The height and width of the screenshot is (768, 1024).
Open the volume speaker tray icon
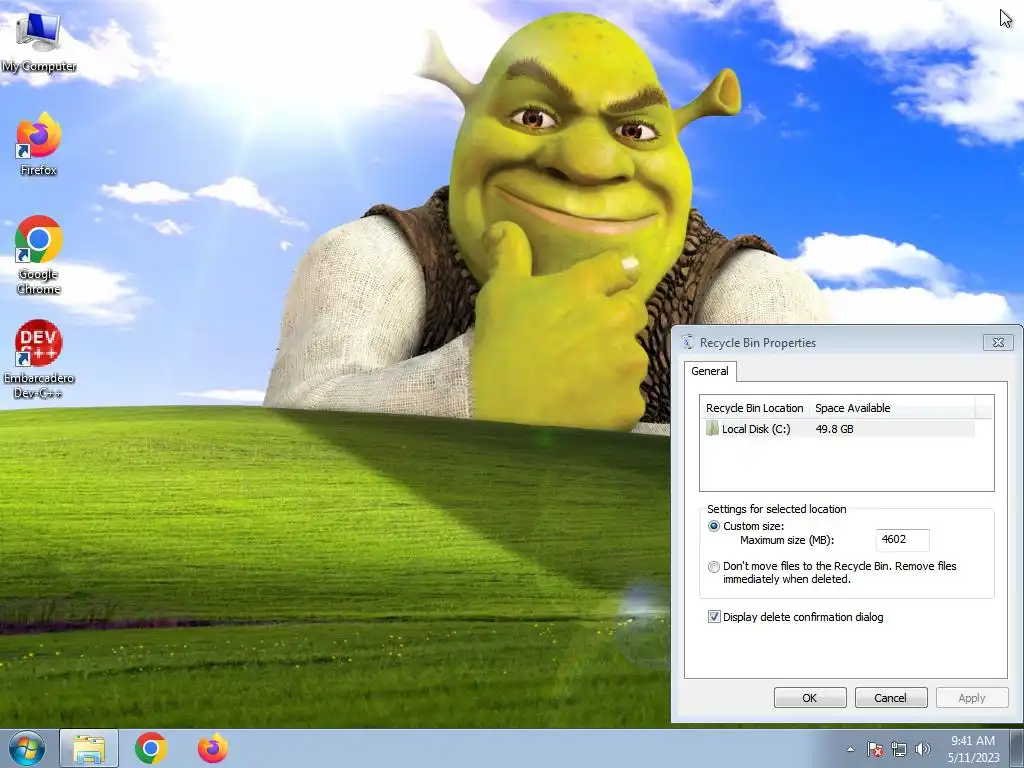coord(923,749)
